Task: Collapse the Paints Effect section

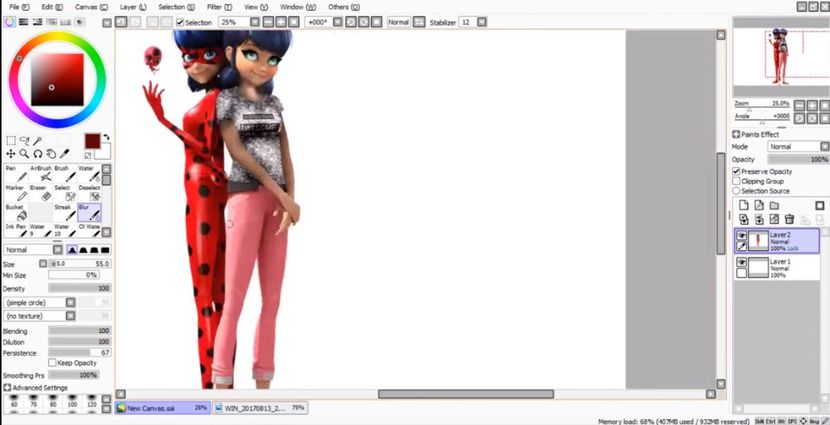Action: pyautogui.click(x=736, y=134)
